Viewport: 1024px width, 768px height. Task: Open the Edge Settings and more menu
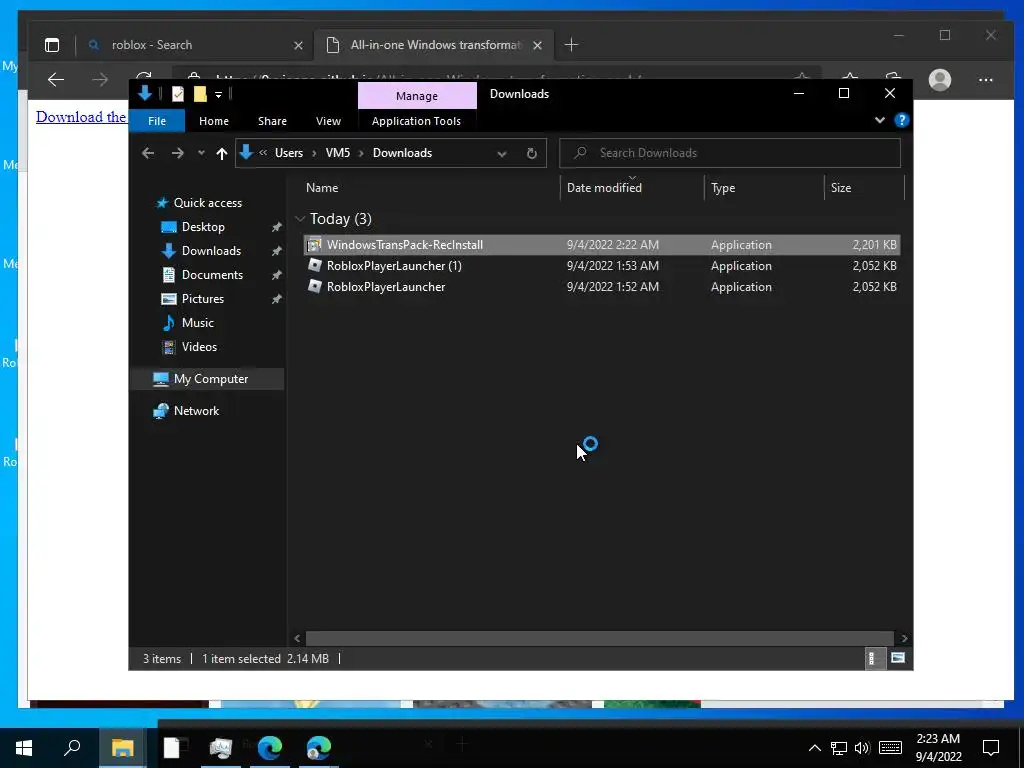[x=985, y=80]
